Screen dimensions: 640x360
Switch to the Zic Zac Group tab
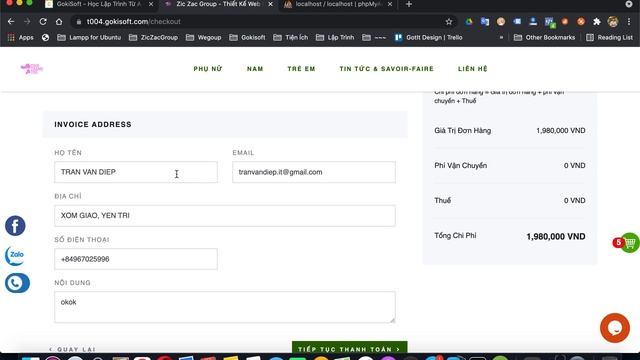coord(218,4)
